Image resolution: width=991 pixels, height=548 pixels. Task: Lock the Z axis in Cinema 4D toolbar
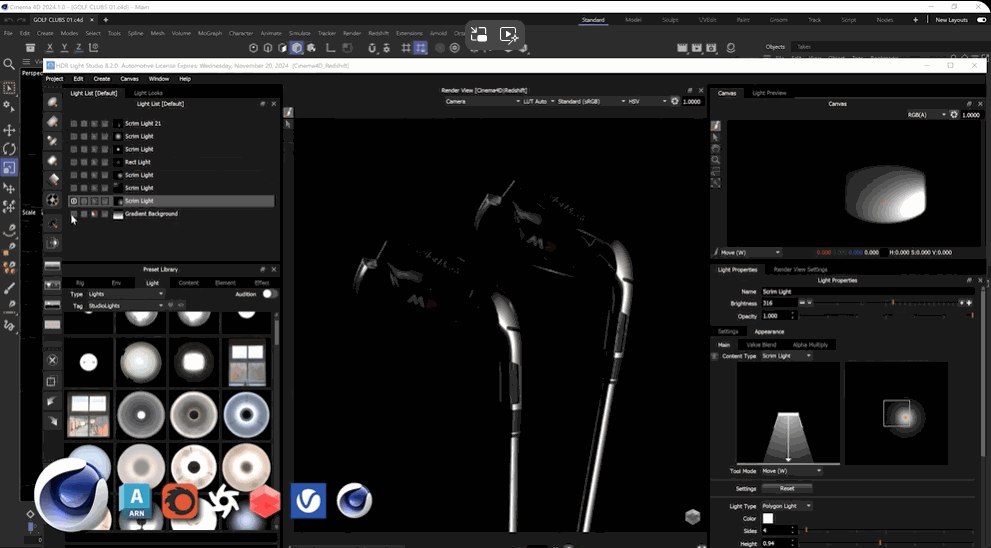[x=78, y=47]
